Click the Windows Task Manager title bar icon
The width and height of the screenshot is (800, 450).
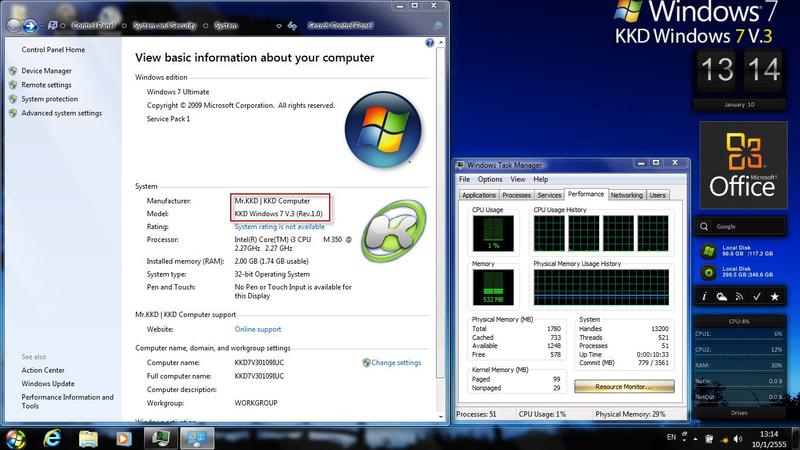[x=460, y=165]
